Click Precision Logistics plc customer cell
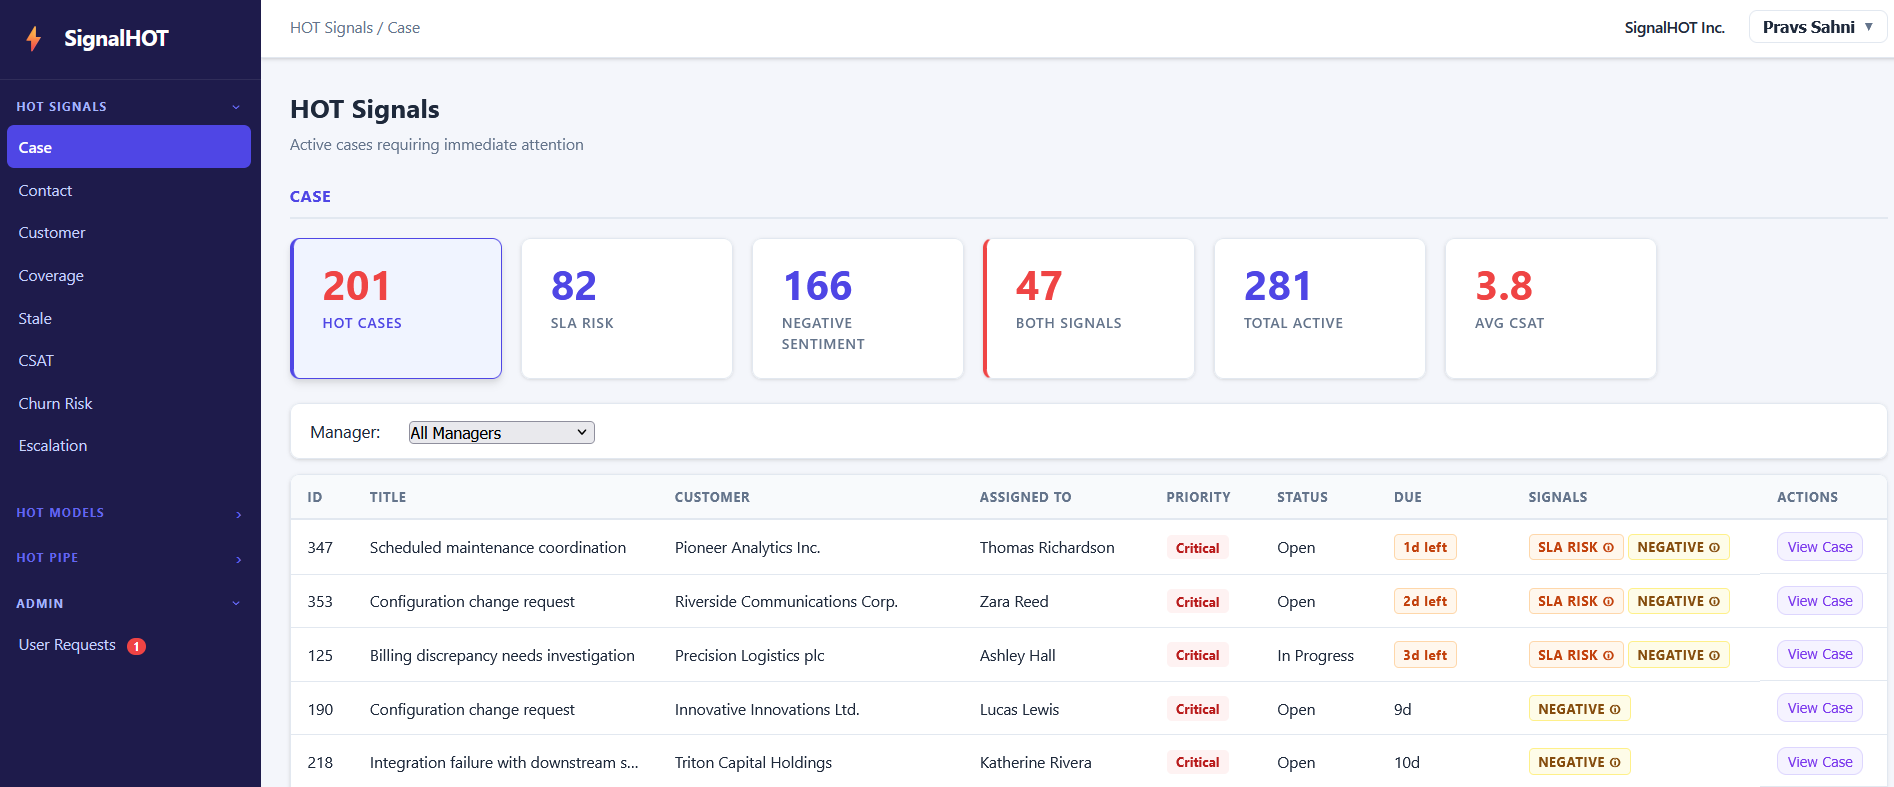The height and width of the screenshot is (787, 1894). (750, 656)
